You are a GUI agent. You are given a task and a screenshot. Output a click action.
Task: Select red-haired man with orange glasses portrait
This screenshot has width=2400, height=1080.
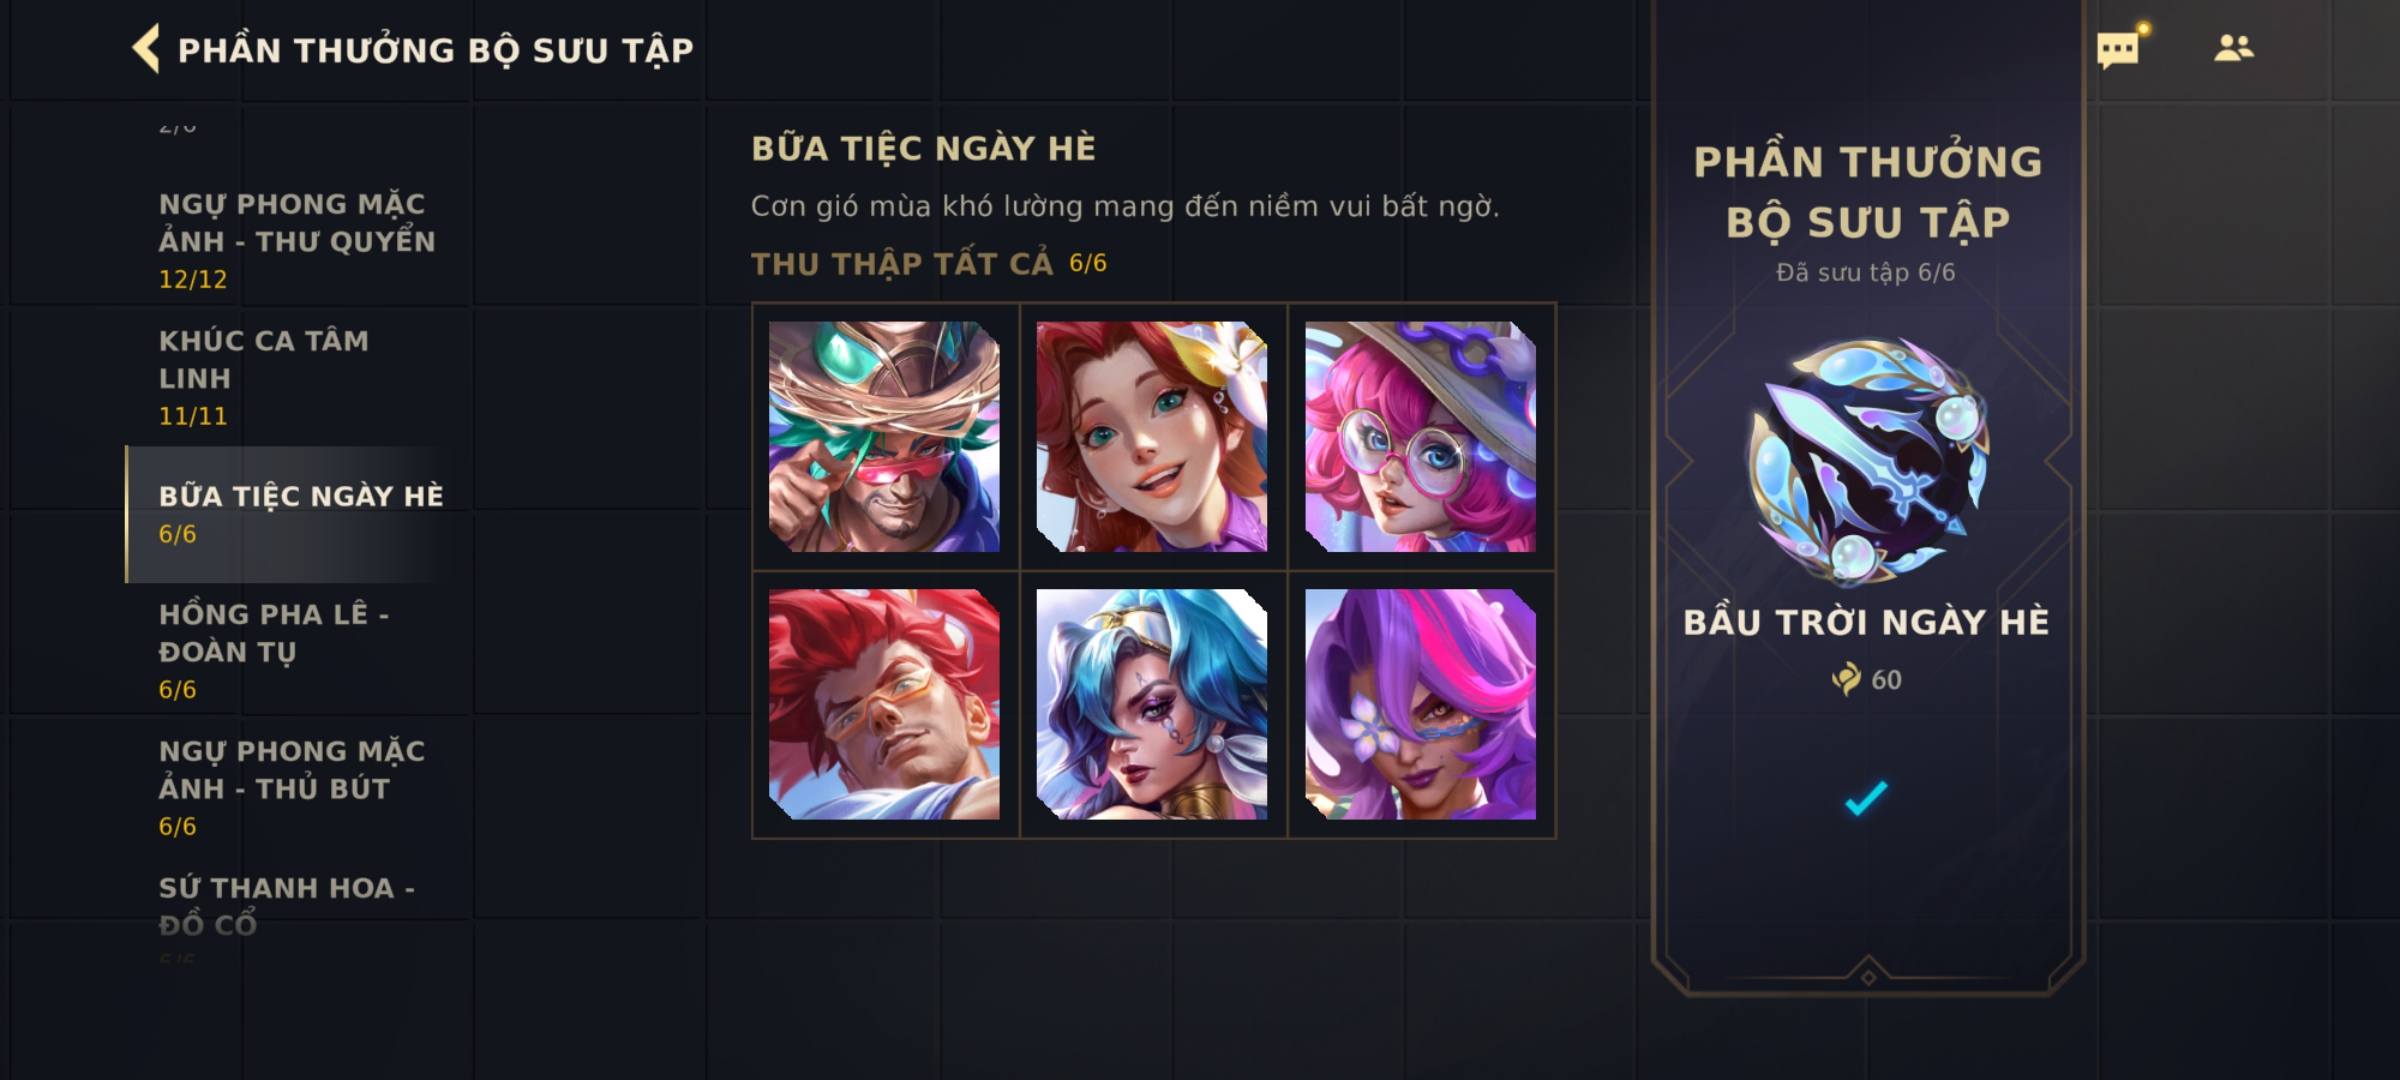pos(884,704)
